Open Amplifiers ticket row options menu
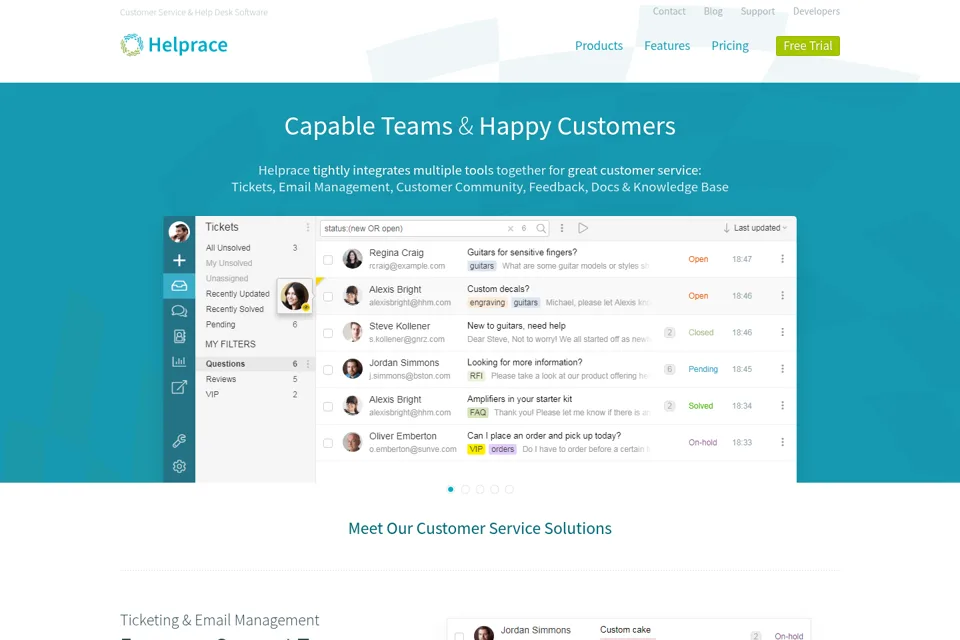The image size is (960, 640). coord(782,406)
